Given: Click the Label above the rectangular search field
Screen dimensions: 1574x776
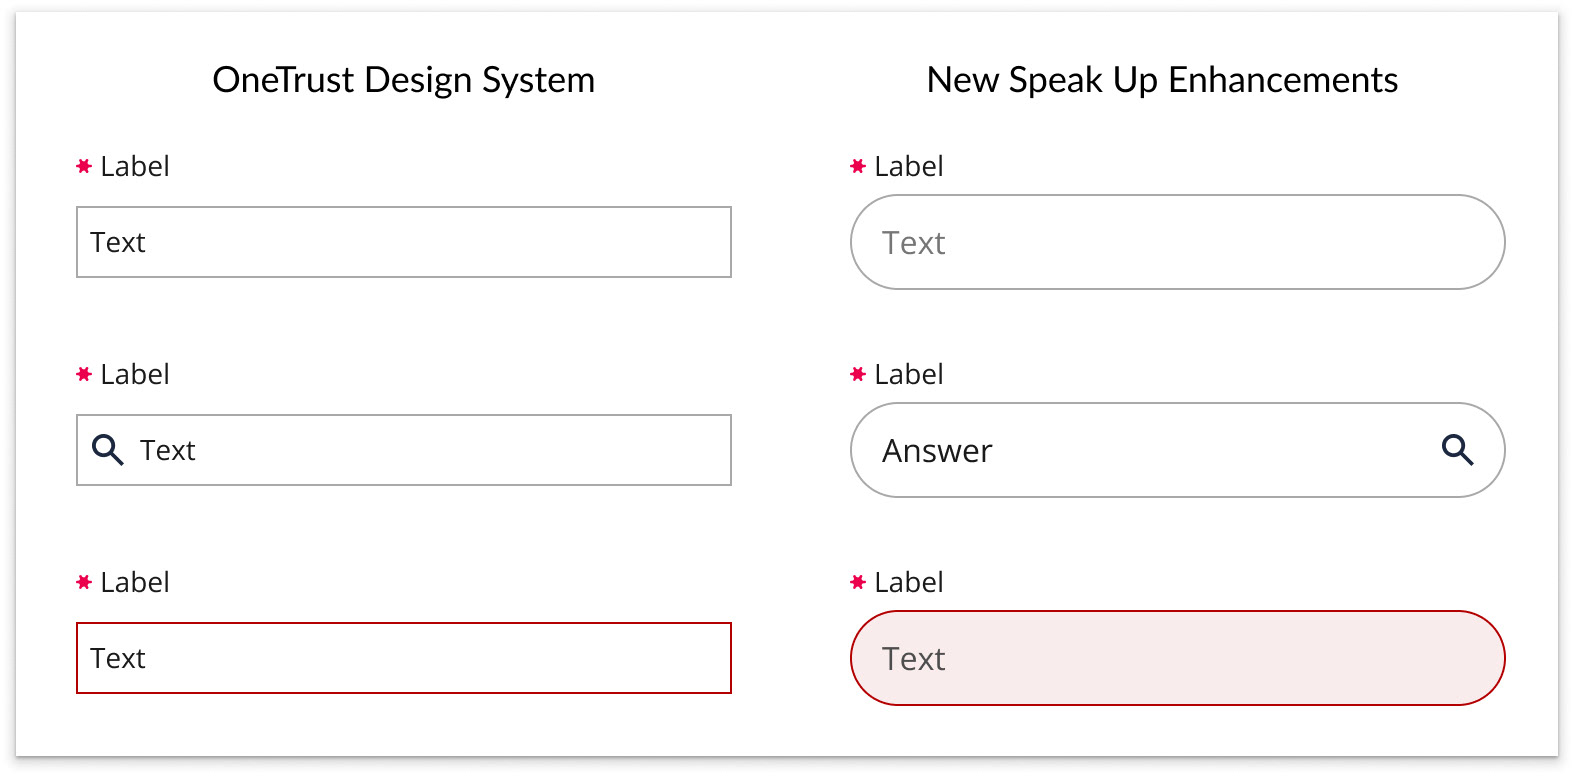Looking at the screenshot, I should (135, 375).
